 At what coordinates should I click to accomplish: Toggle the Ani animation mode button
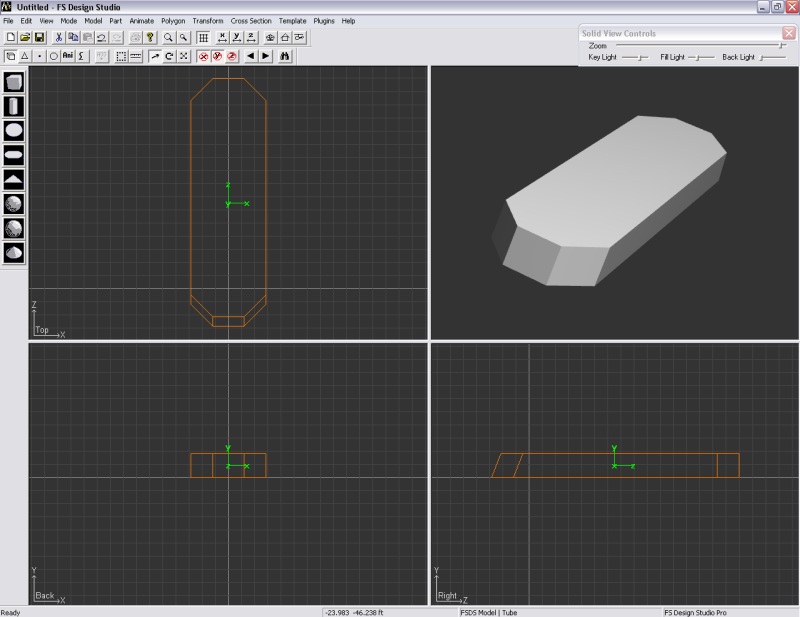click(68, 56)
